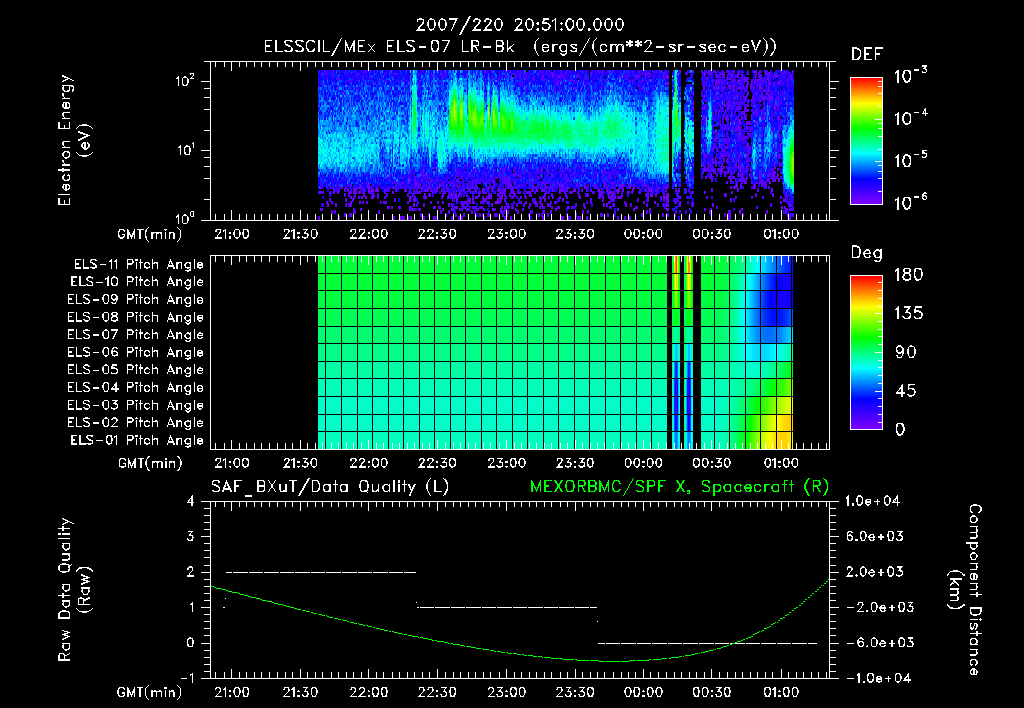1024x708 pixels.
Task: Click the 6.0e+03 right axis value
Action: [876, 536]
